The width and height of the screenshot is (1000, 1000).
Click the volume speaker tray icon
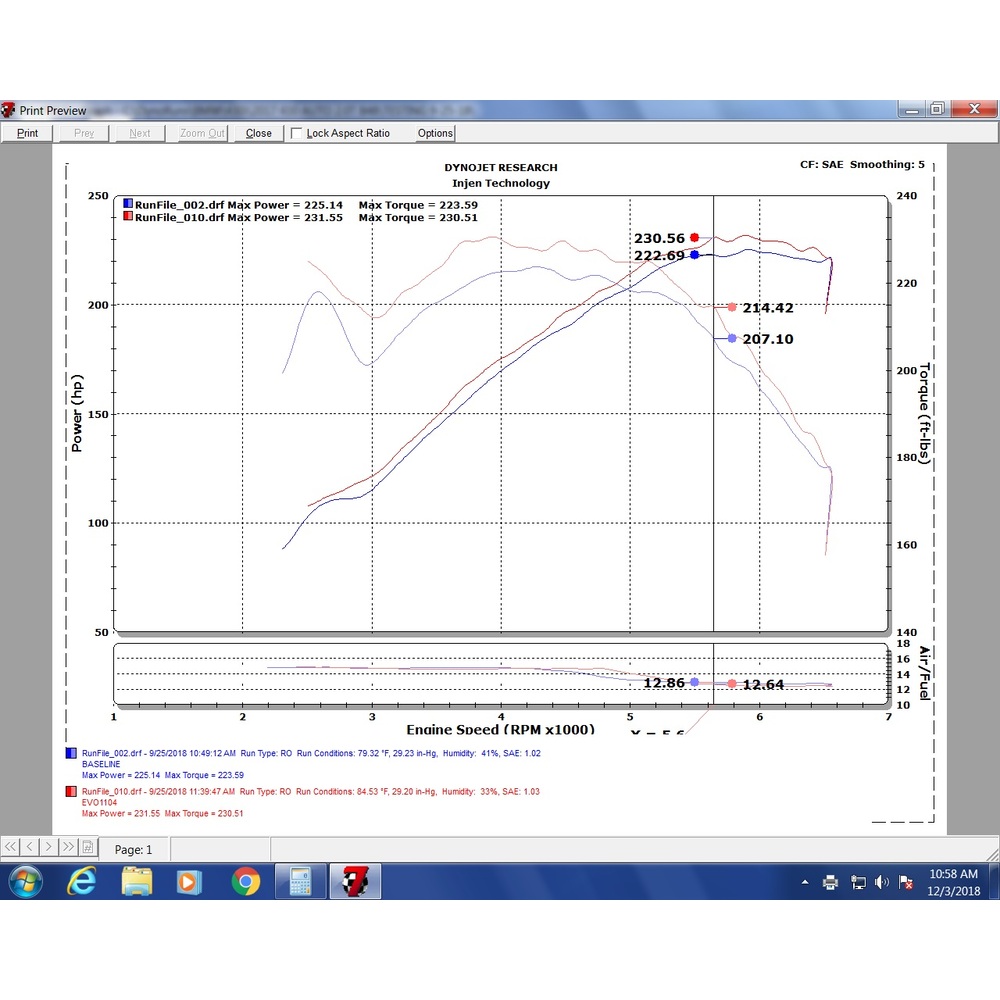coord(881,883)
